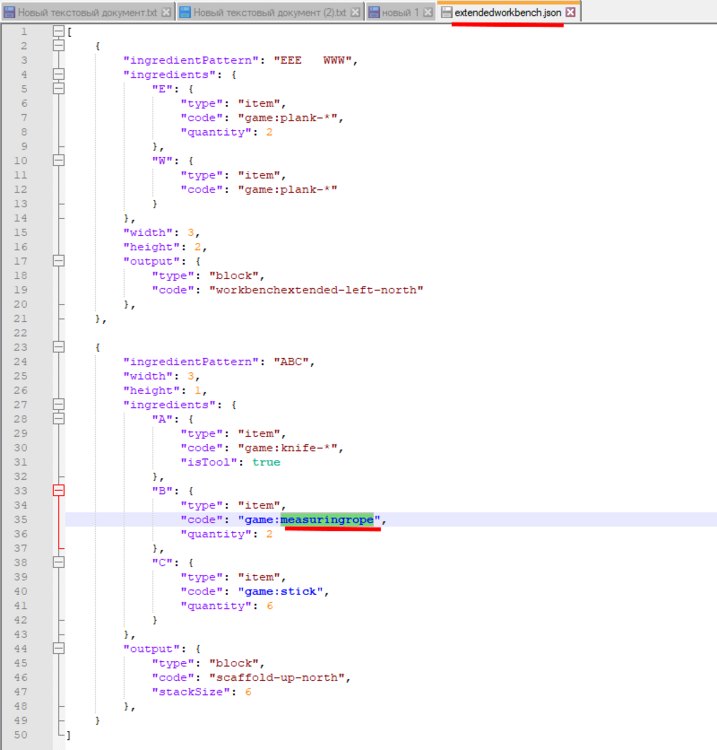Viewport: 717px width, 750px height.
Task: Close the "Новый текстовый документ.txt" tab
Action: [x=166, y=12]
